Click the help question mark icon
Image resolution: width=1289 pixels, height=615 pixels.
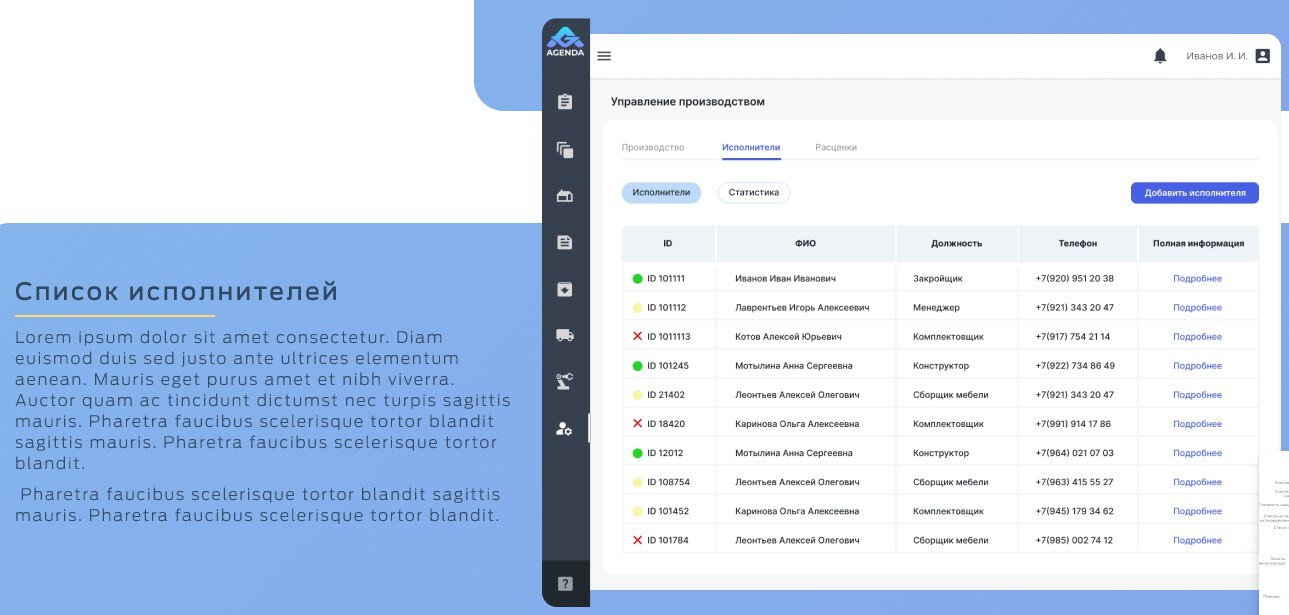click(565, 584)
